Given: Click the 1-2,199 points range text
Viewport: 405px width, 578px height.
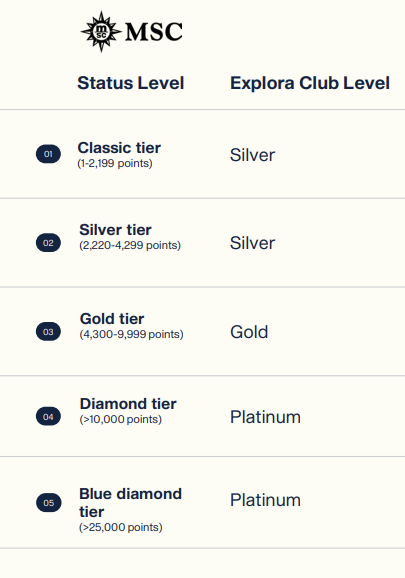Looking at the screenshot, I should (x=115, y=163).
